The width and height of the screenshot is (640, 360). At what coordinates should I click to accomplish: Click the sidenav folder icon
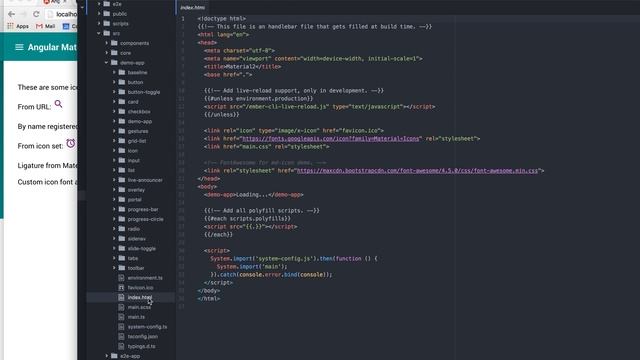[x=122, y=239]
